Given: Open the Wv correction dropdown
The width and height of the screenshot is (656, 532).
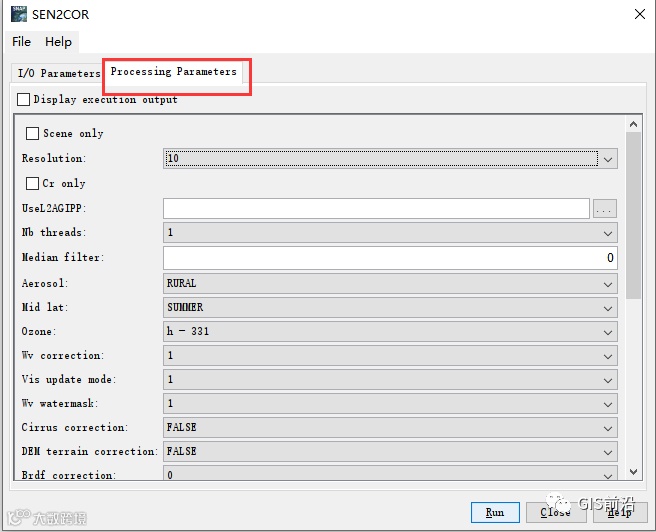Looking at the screenshot, I should pos(390,356).
